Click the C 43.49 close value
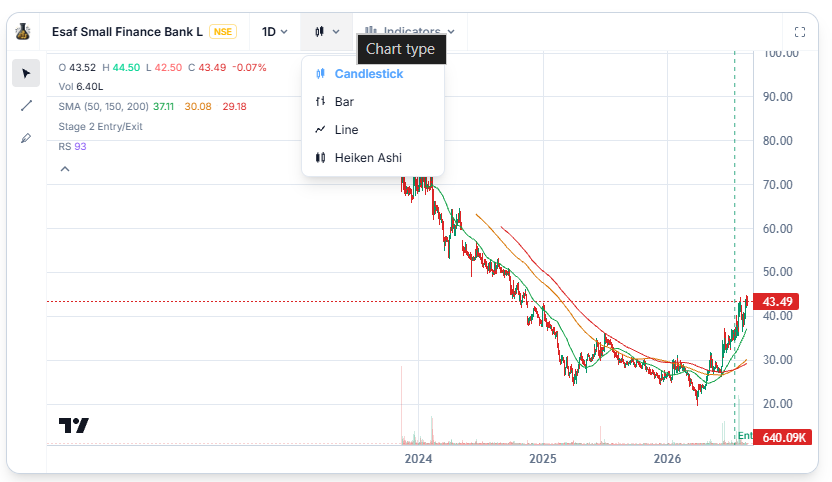 click(207, 67)
